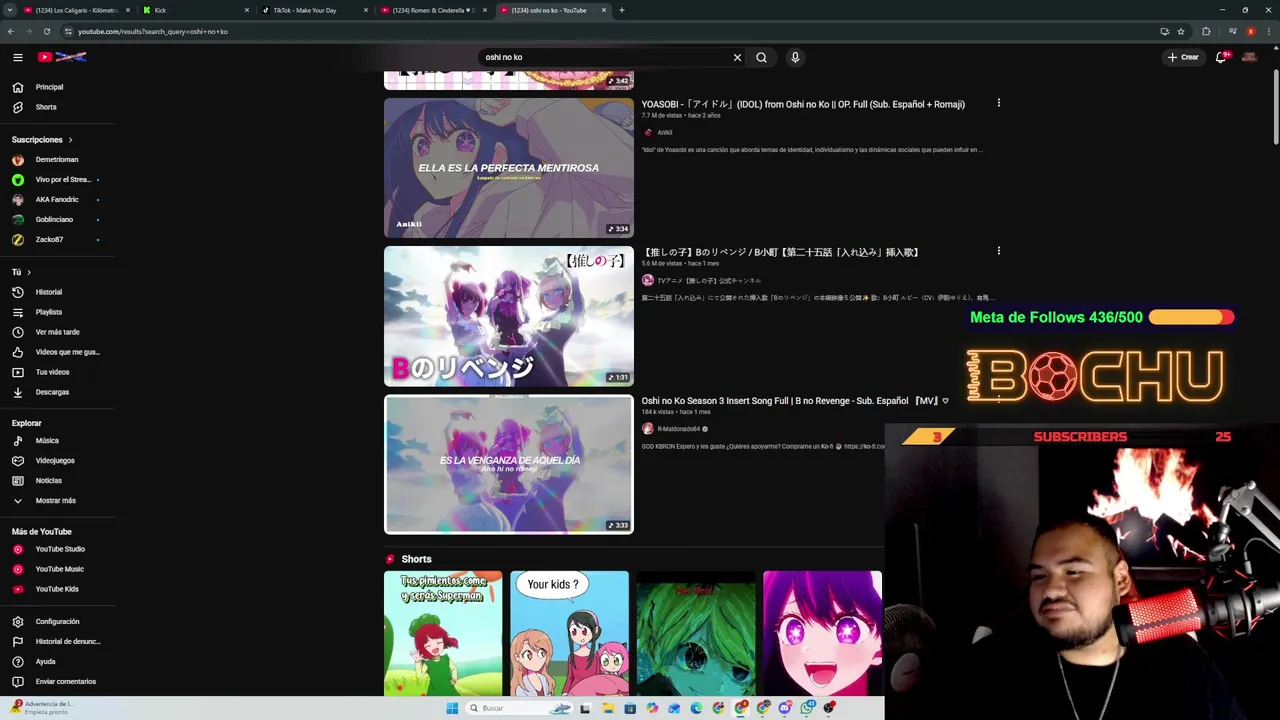Open Configuración settings
1280x720 pixels.
click(x=58, y=622)
